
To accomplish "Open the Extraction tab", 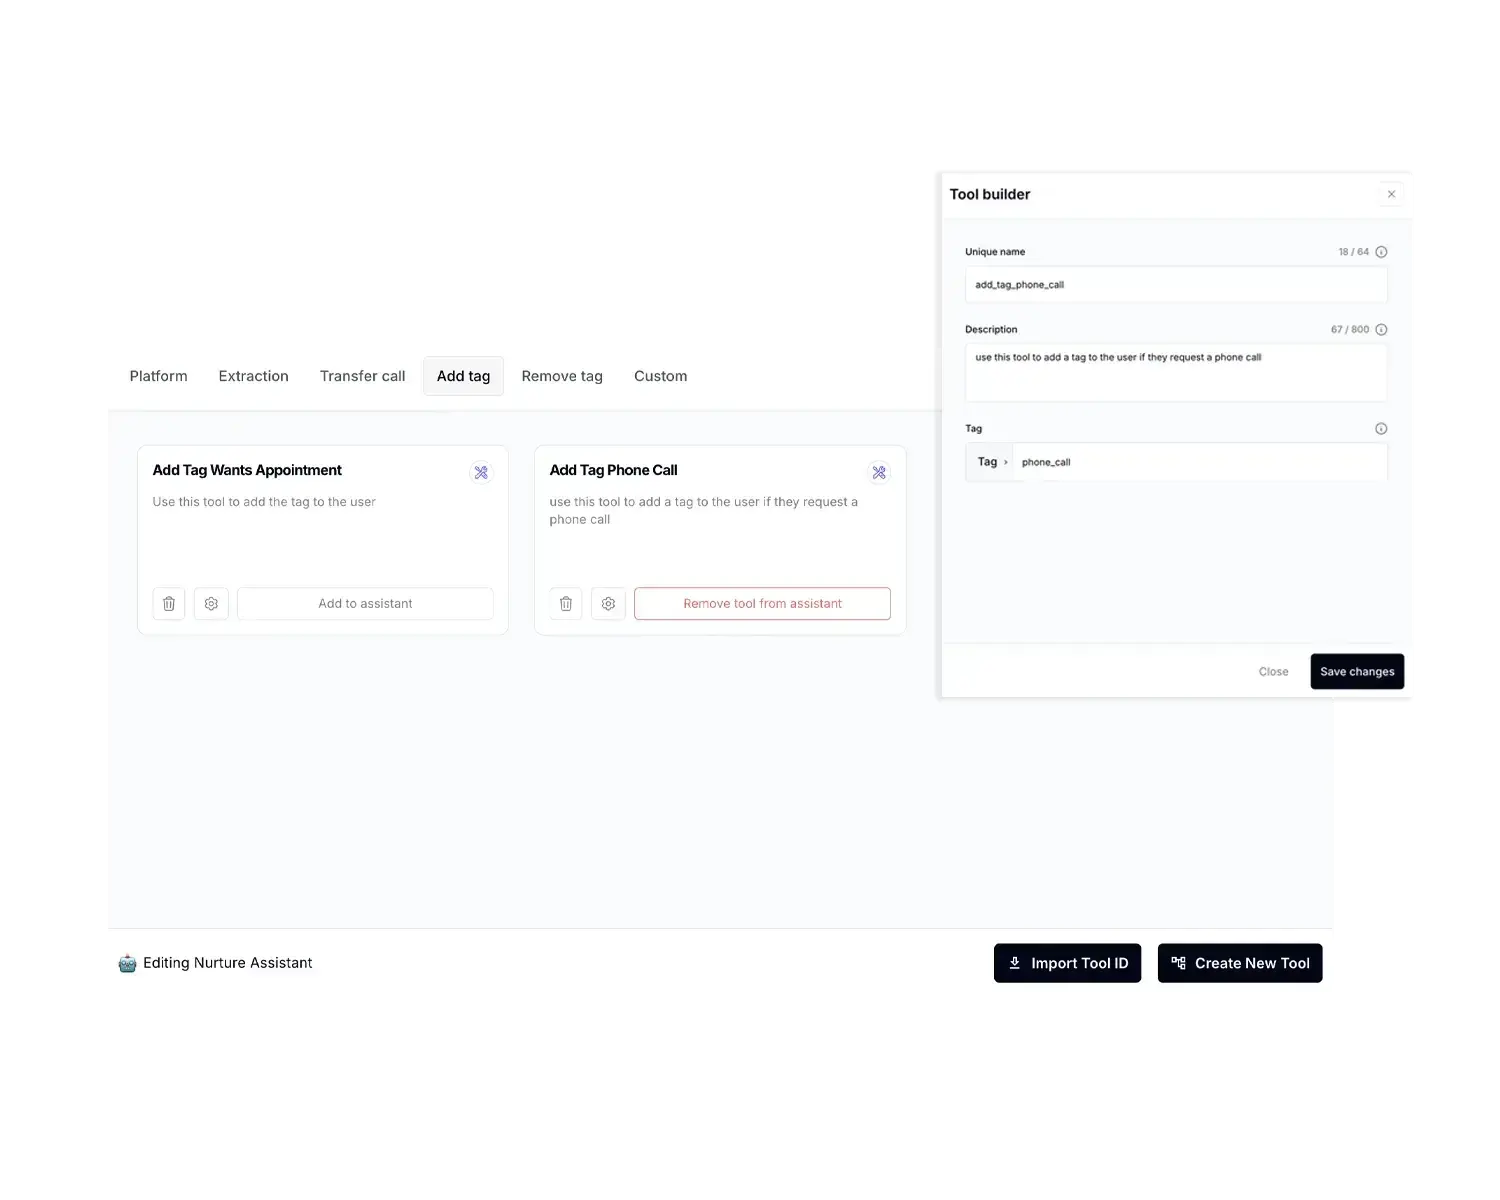I will tap(253, 376).
